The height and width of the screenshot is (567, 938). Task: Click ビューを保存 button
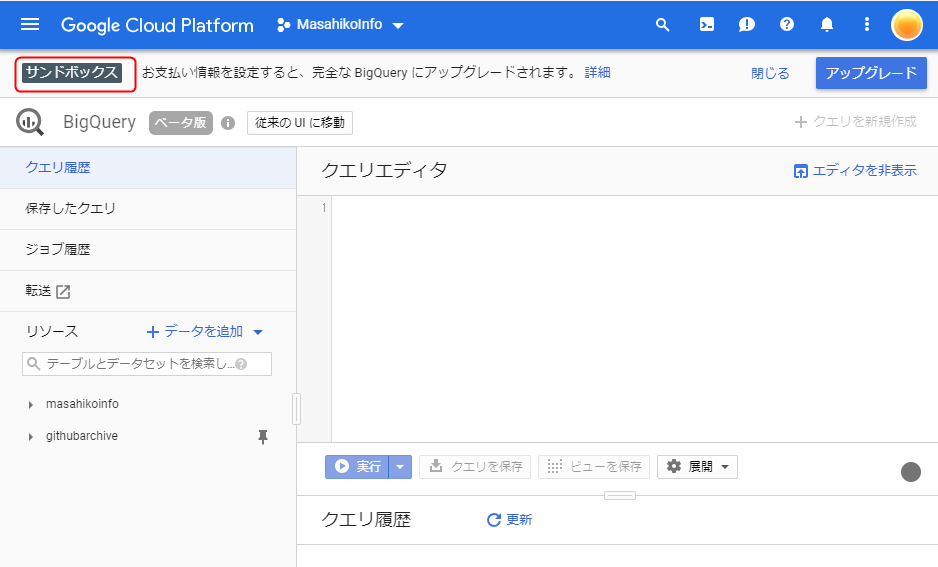[594, 467]
